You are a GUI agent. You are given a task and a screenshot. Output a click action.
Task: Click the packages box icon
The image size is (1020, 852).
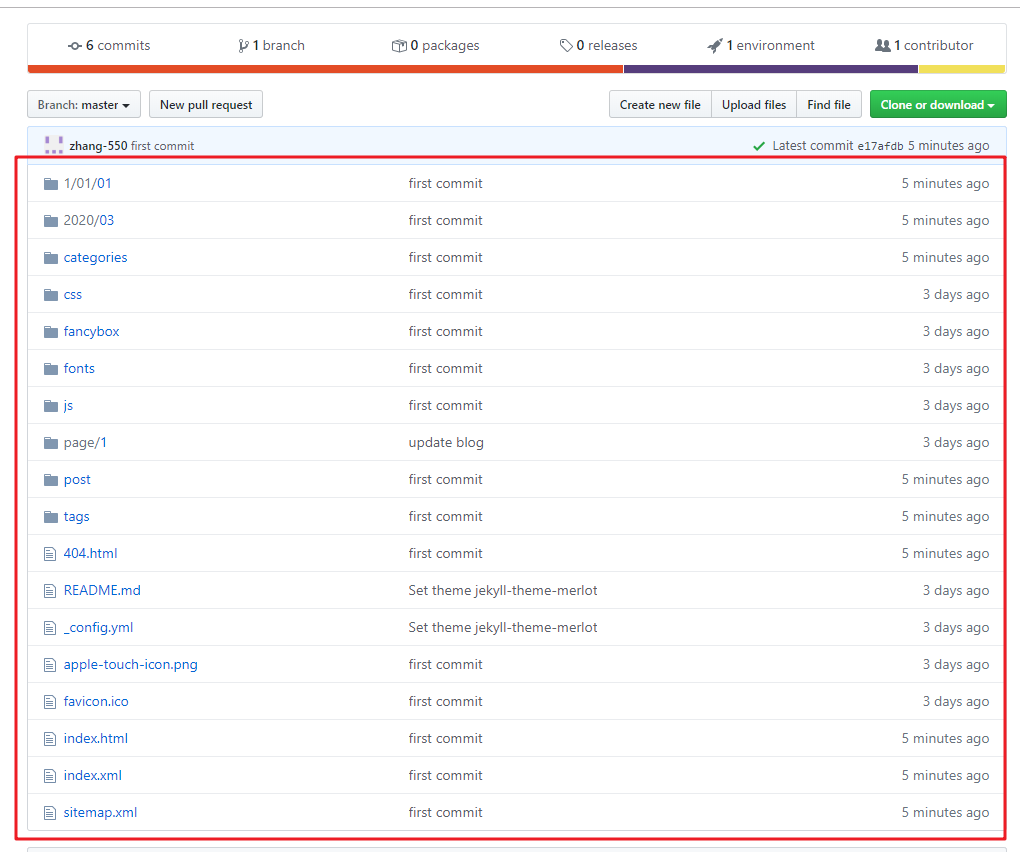[x=399, y=46]
